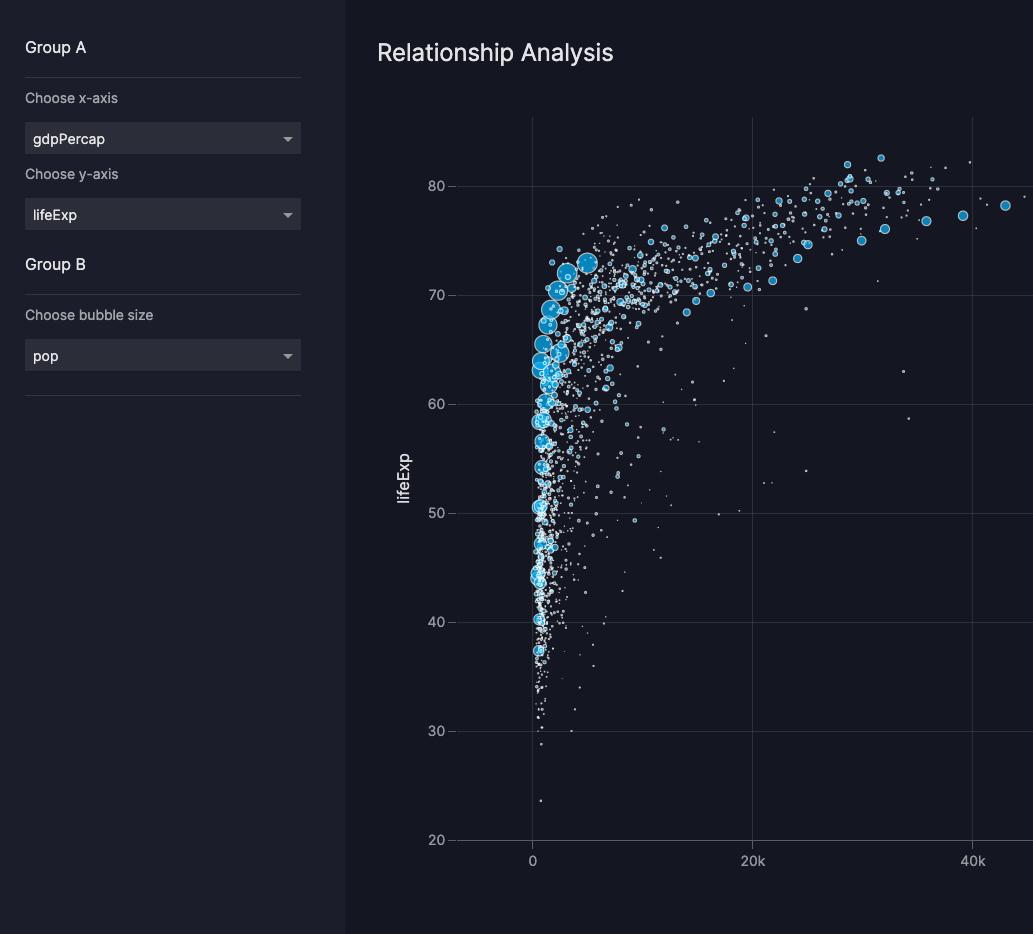Click the 20k tick label on the x-axis

(753, 860)
